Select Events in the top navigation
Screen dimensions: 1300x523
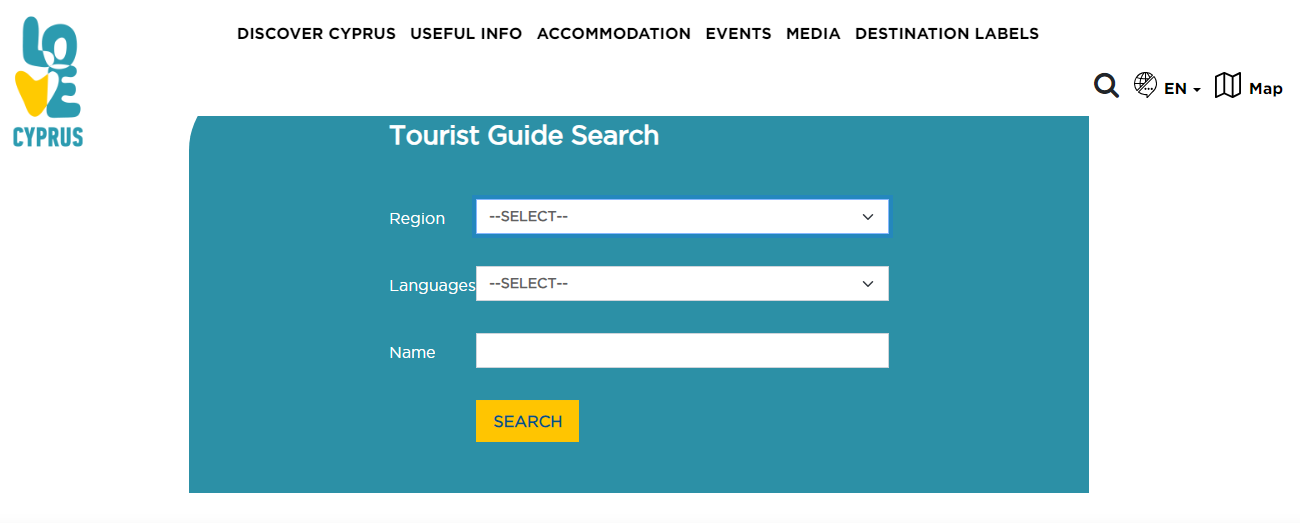[738, 34]
